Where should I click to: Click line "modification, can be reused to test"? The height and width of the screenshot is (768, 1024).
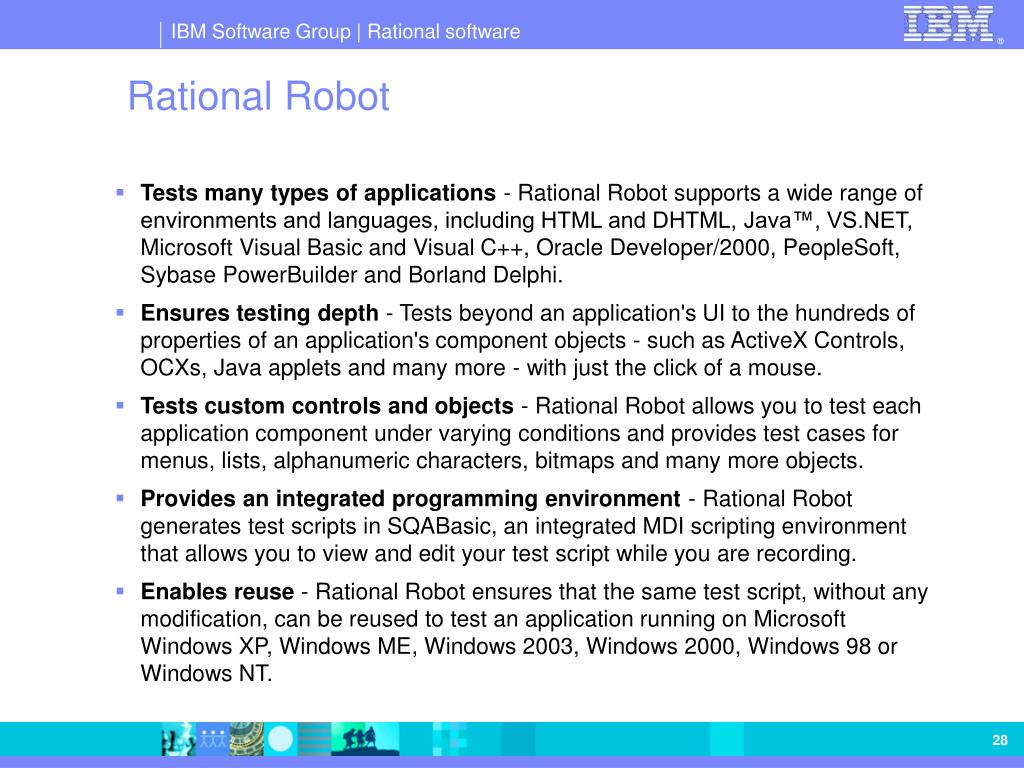point(493,619)
